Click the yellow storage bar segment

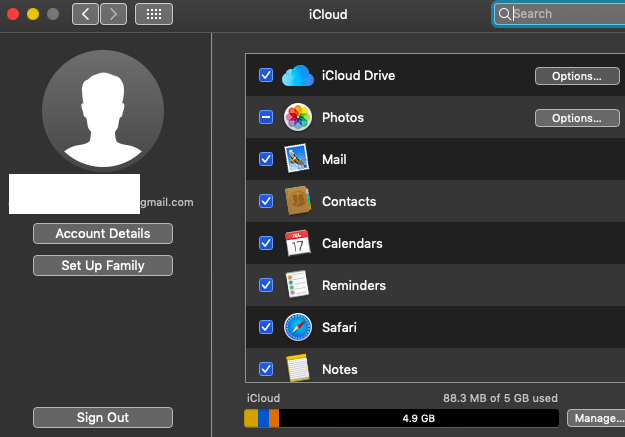click(251, 418)
